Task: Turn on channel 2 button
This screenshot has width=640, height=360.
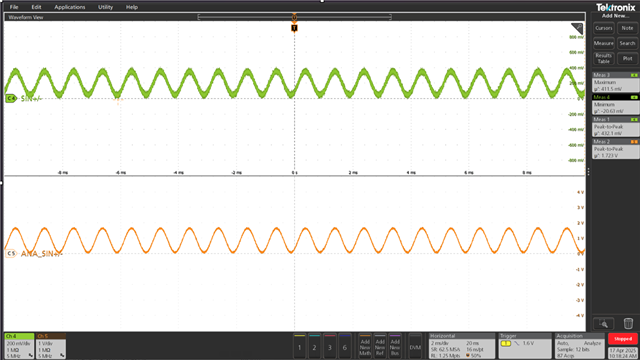Action: 314,347
